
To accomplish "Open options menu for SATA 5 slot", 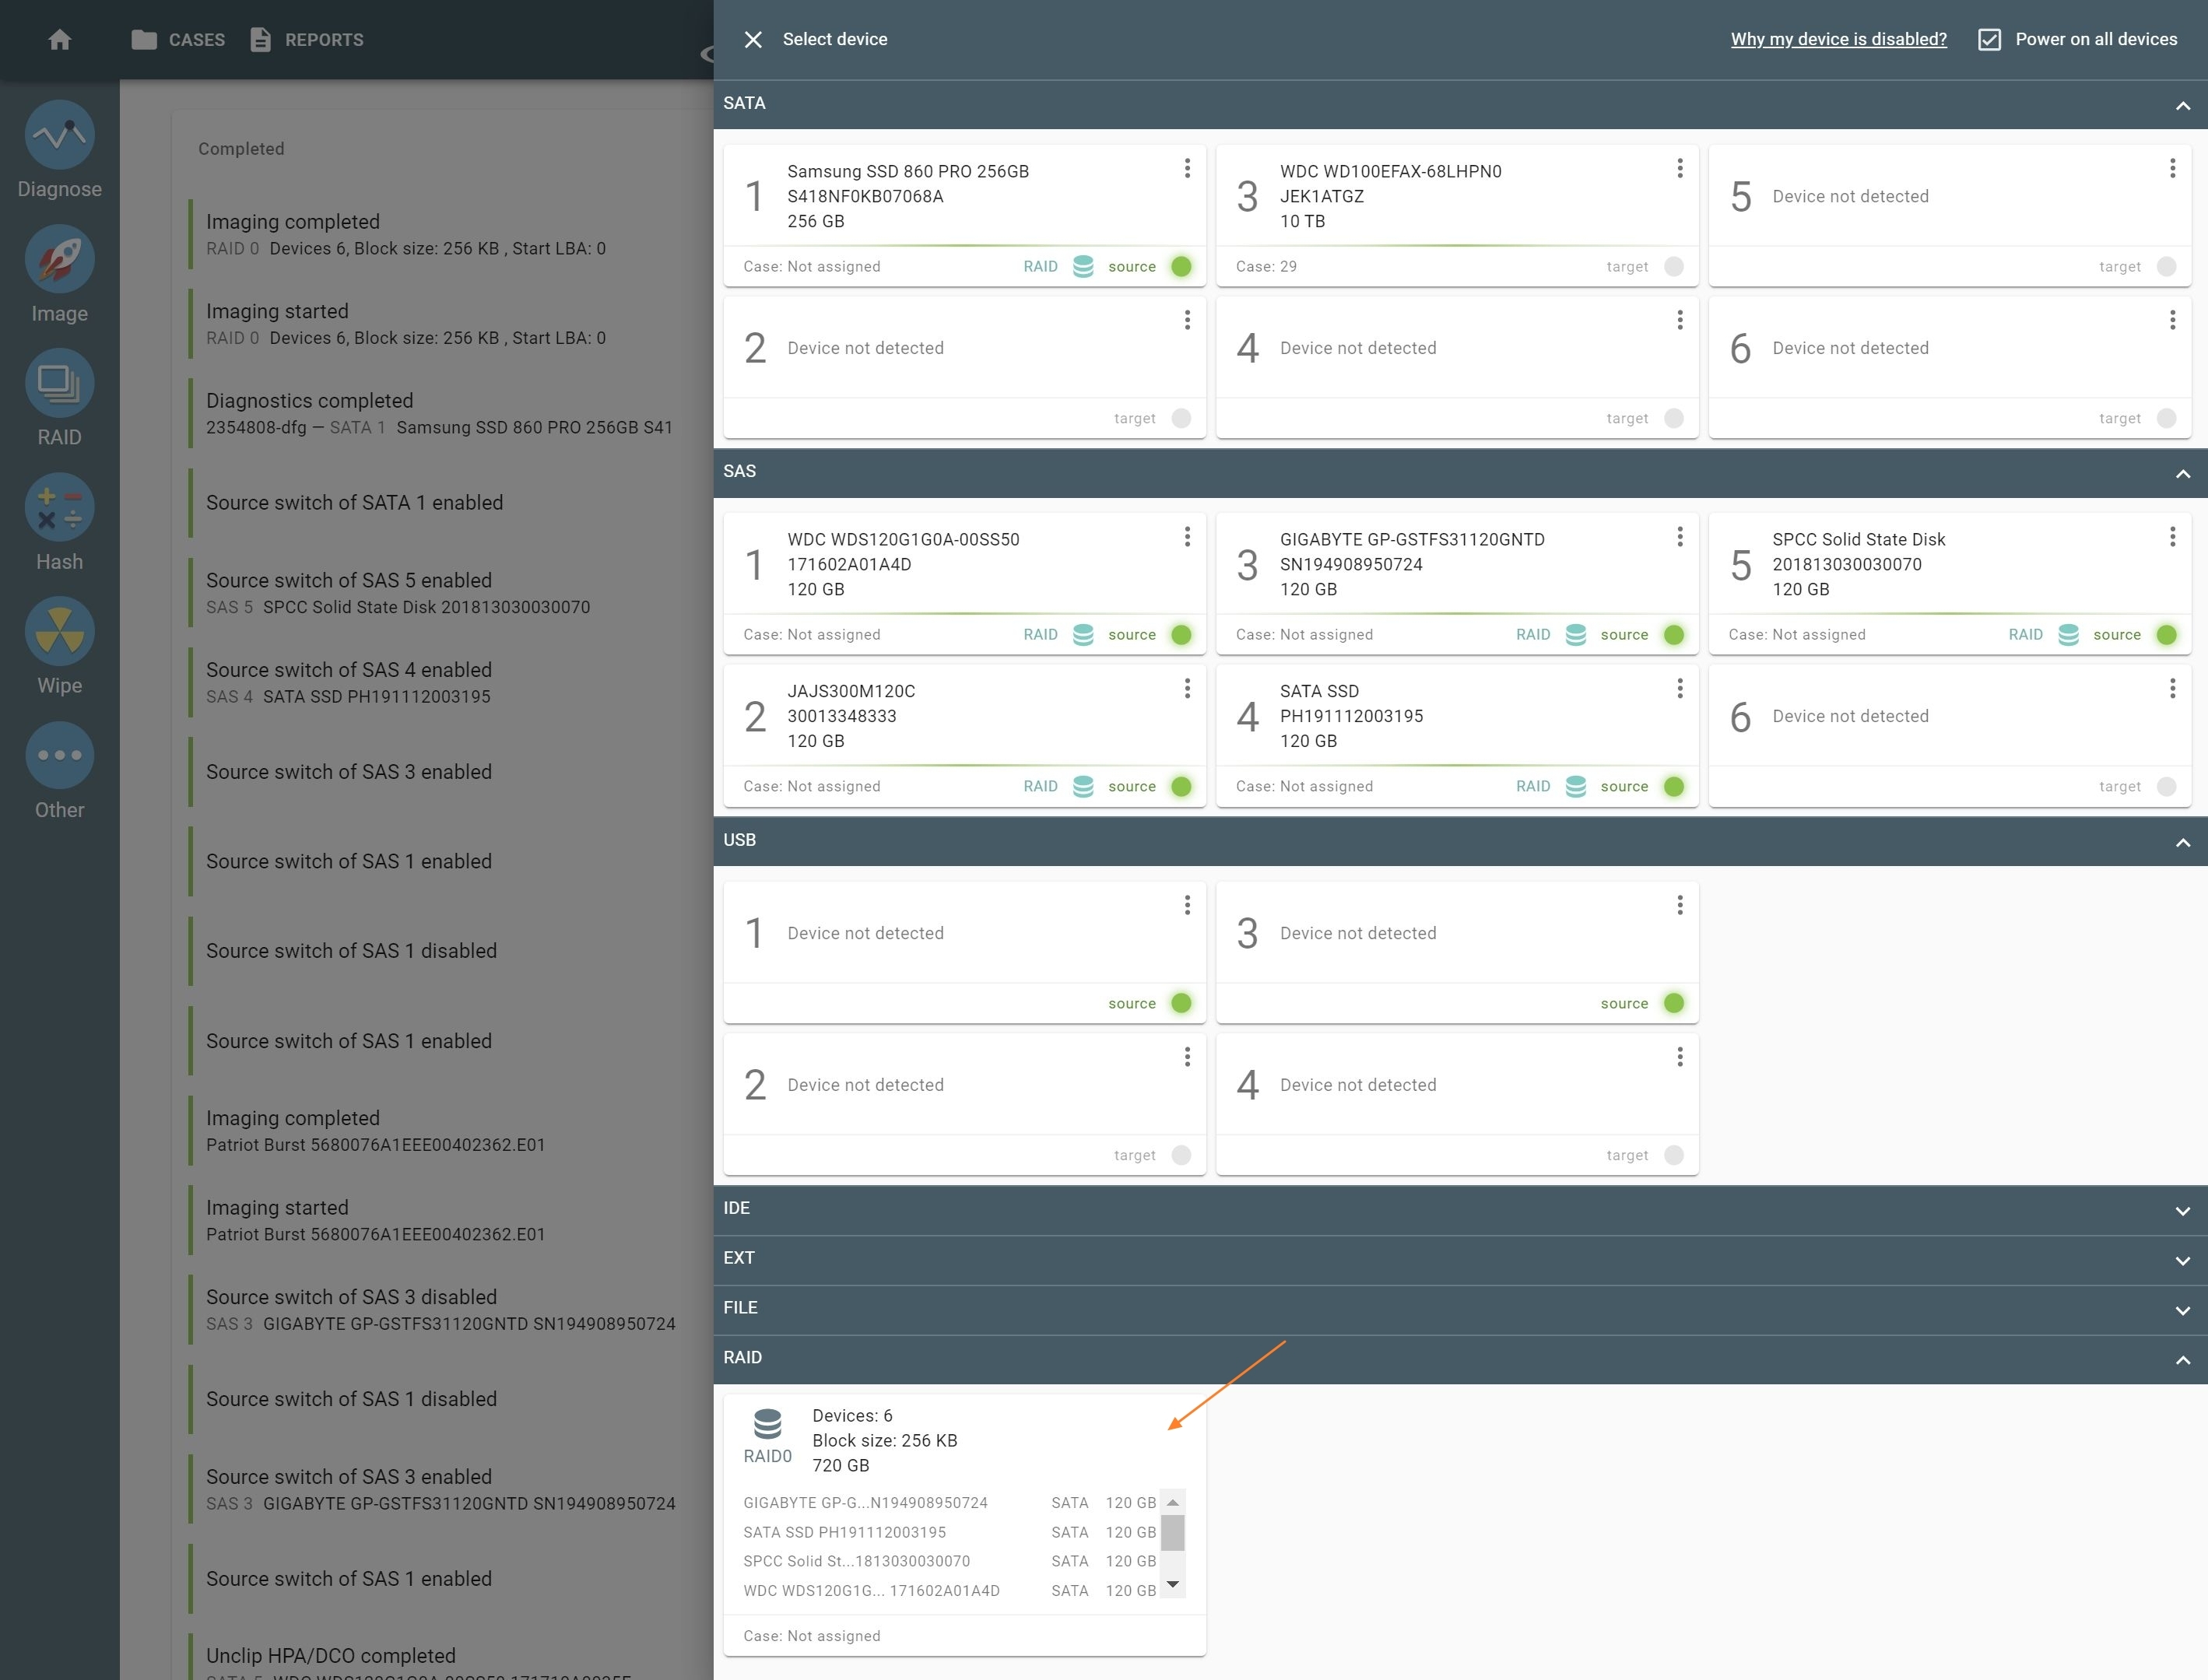I will click(2172, 168).
